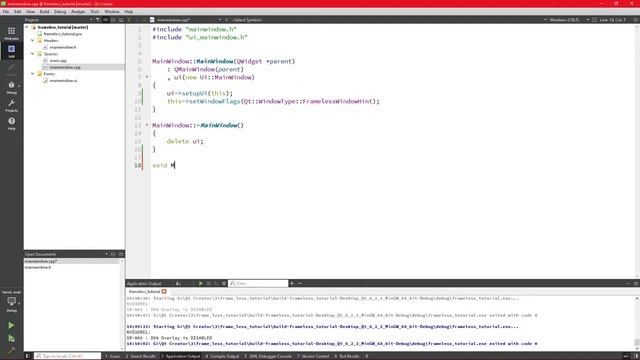The width and height of the screenshot is (640, 360).
Task: Re-run application from output pane
Action: pyautogui.click(x=200, y=283)
